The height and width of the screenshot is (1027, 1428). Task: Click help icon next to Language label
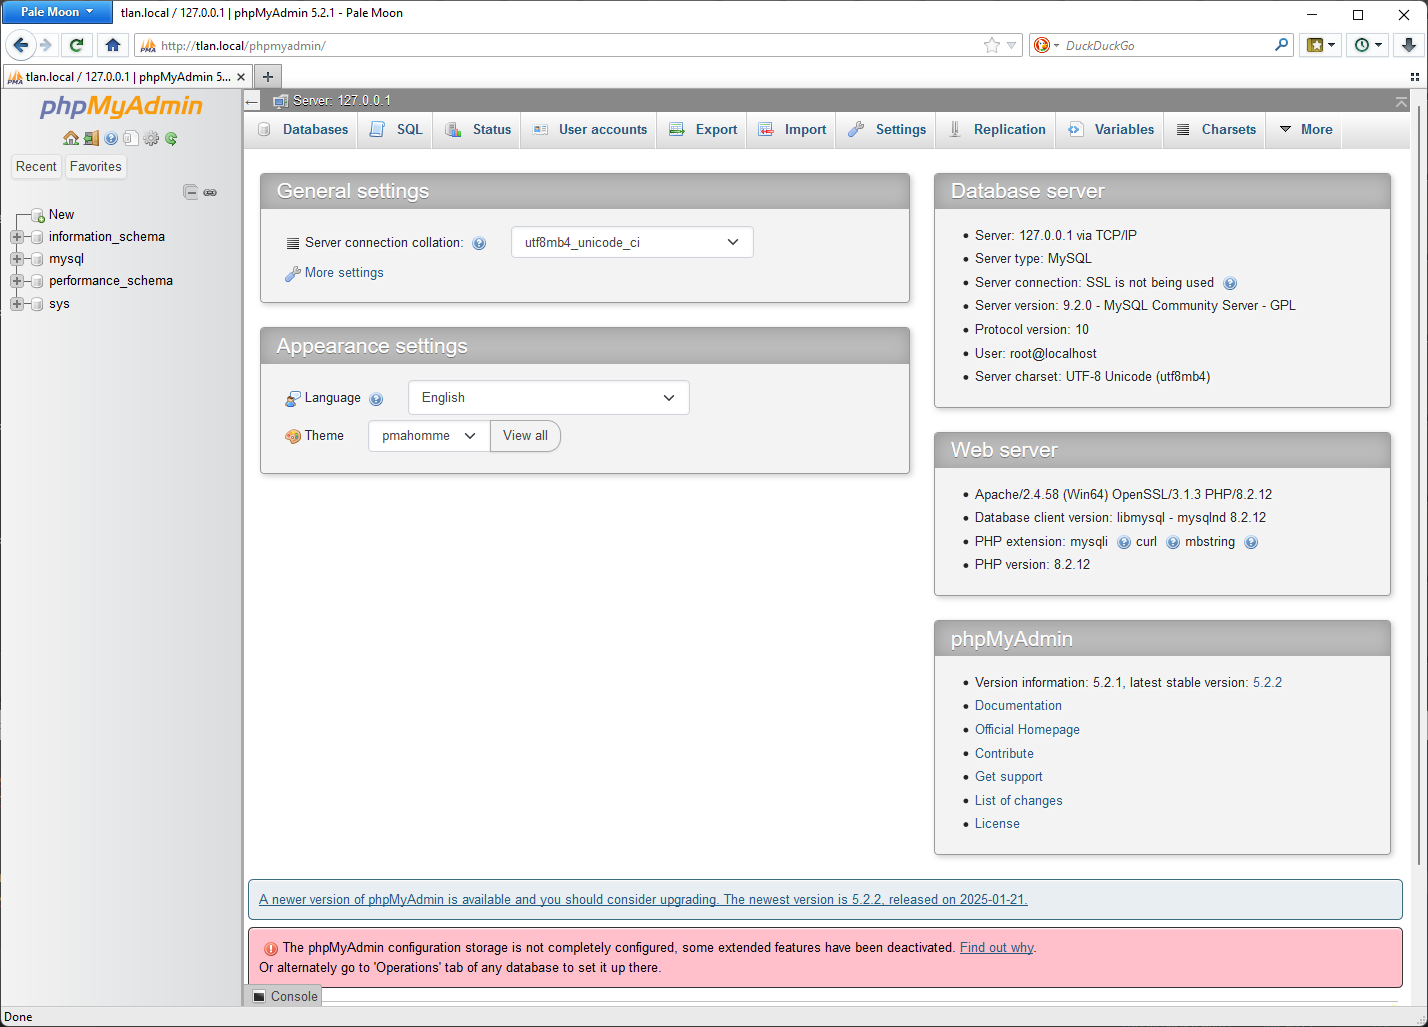(x=376, y=399)
